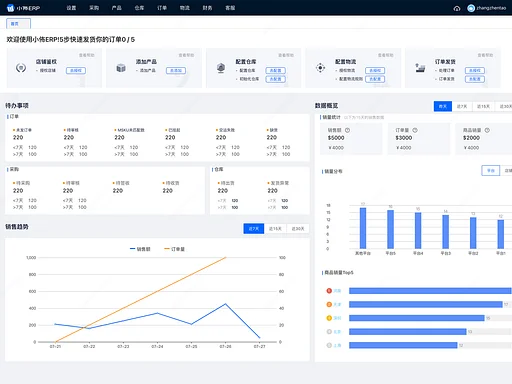This screenshot has height=384, width=512.
Task: Open 查看帮助 link on 配置仓库 card
Action: click(286, 55)
